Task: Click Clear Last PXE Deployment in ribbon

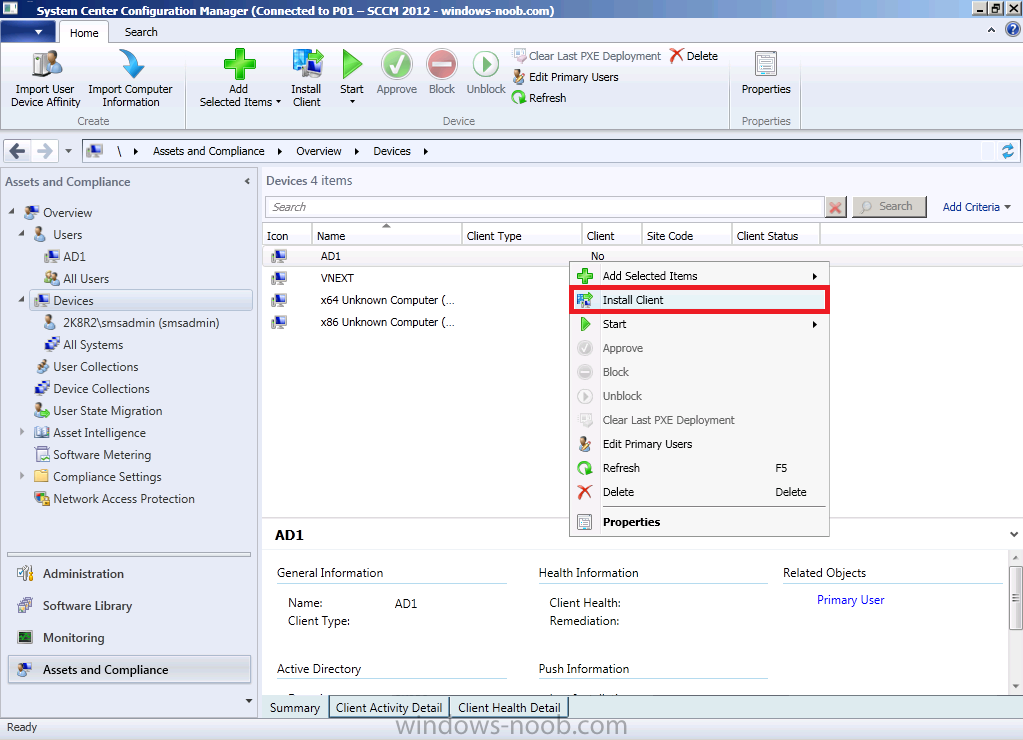Action: click(587, 56)
